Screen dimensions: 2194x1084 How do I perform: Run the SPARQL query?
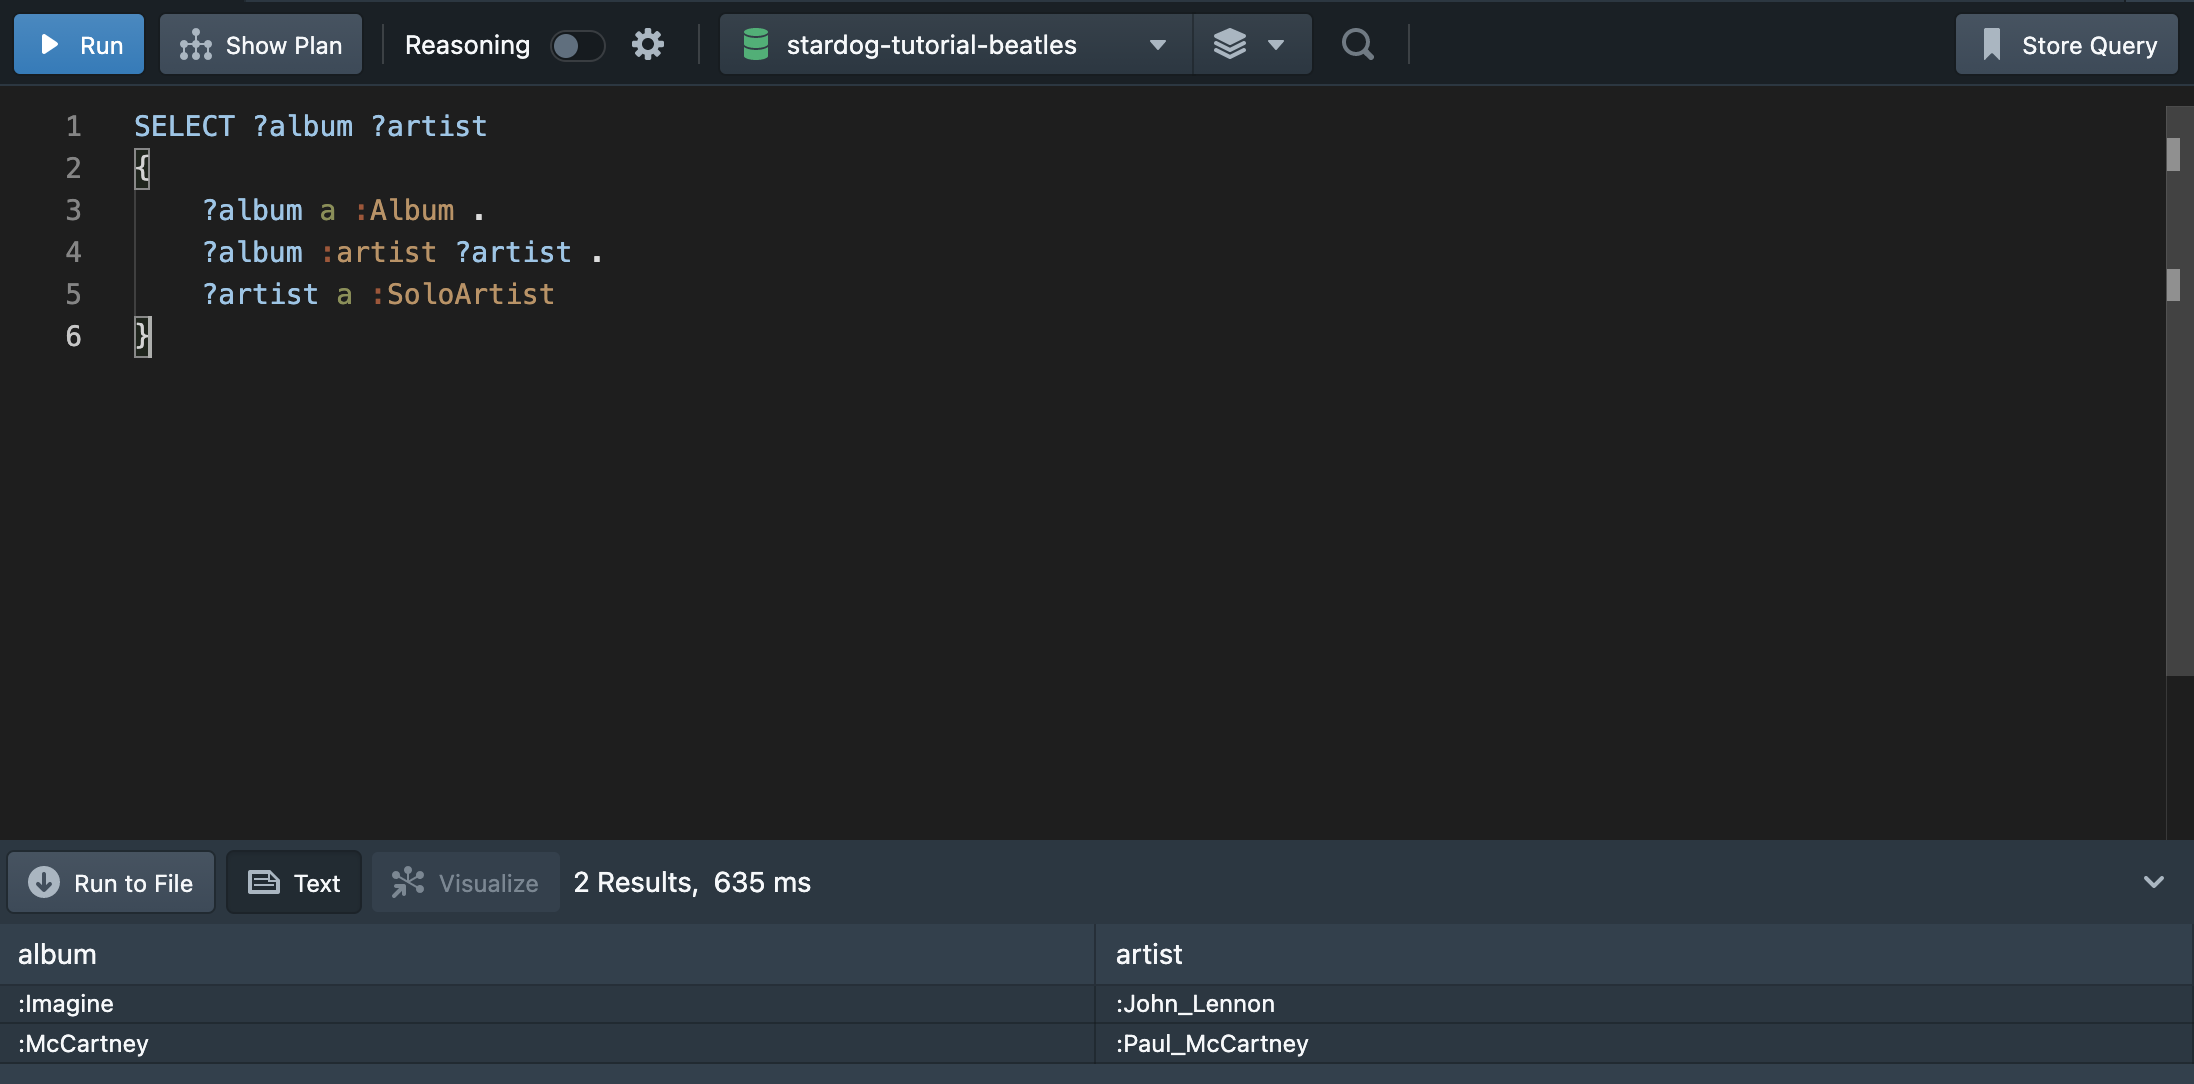point(79,45)
